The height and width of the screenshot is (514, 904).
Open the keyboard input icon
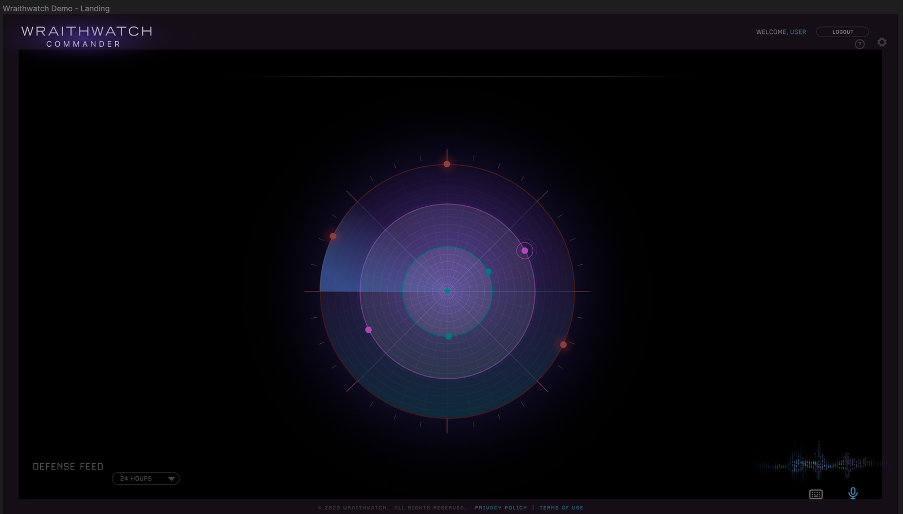coord(816,494)
